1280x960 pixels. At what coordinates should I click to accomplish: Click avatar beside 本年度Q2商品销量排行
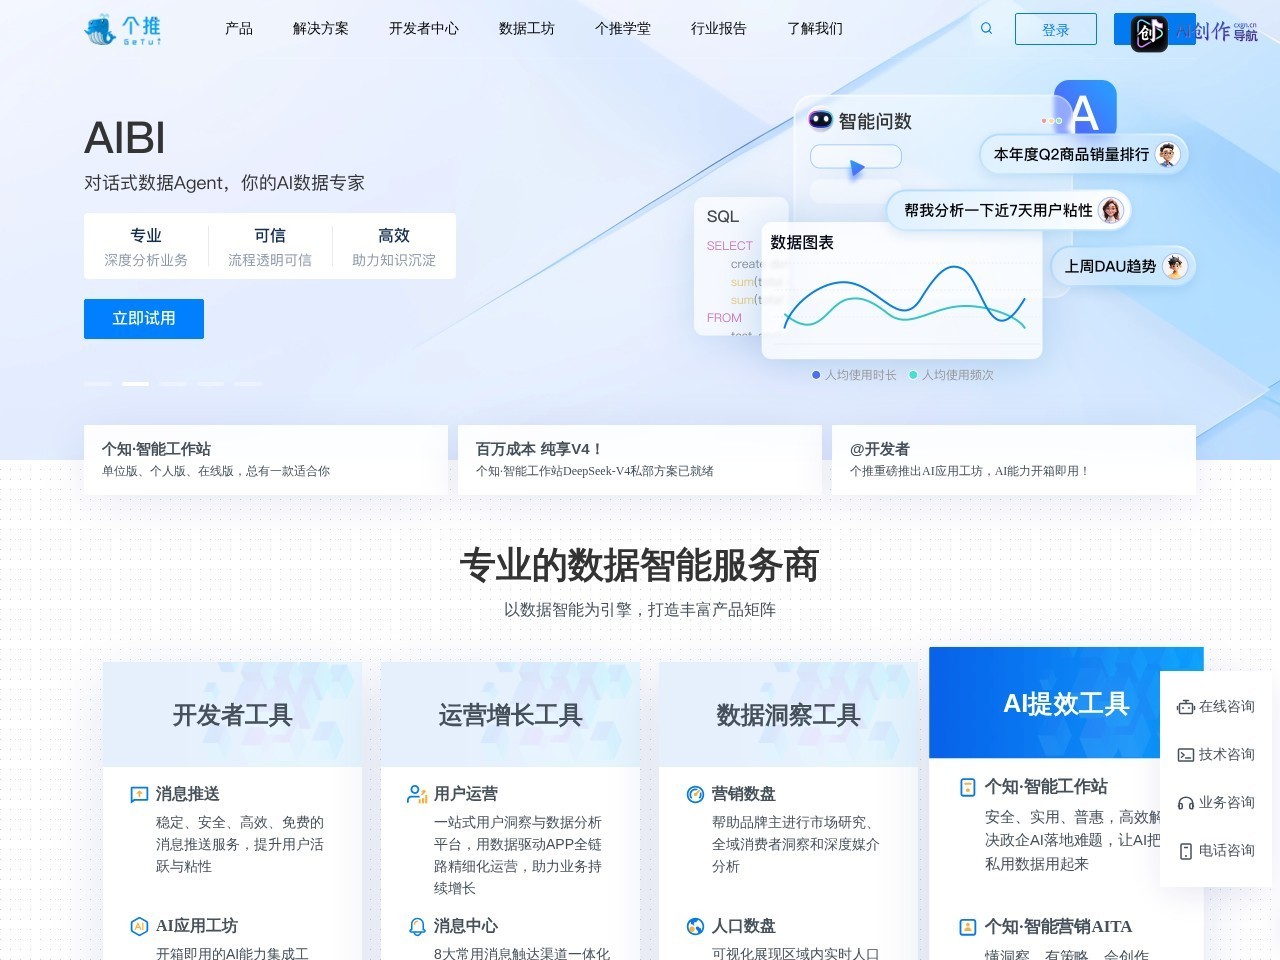pyautogui.click(x=1168, y=154)
